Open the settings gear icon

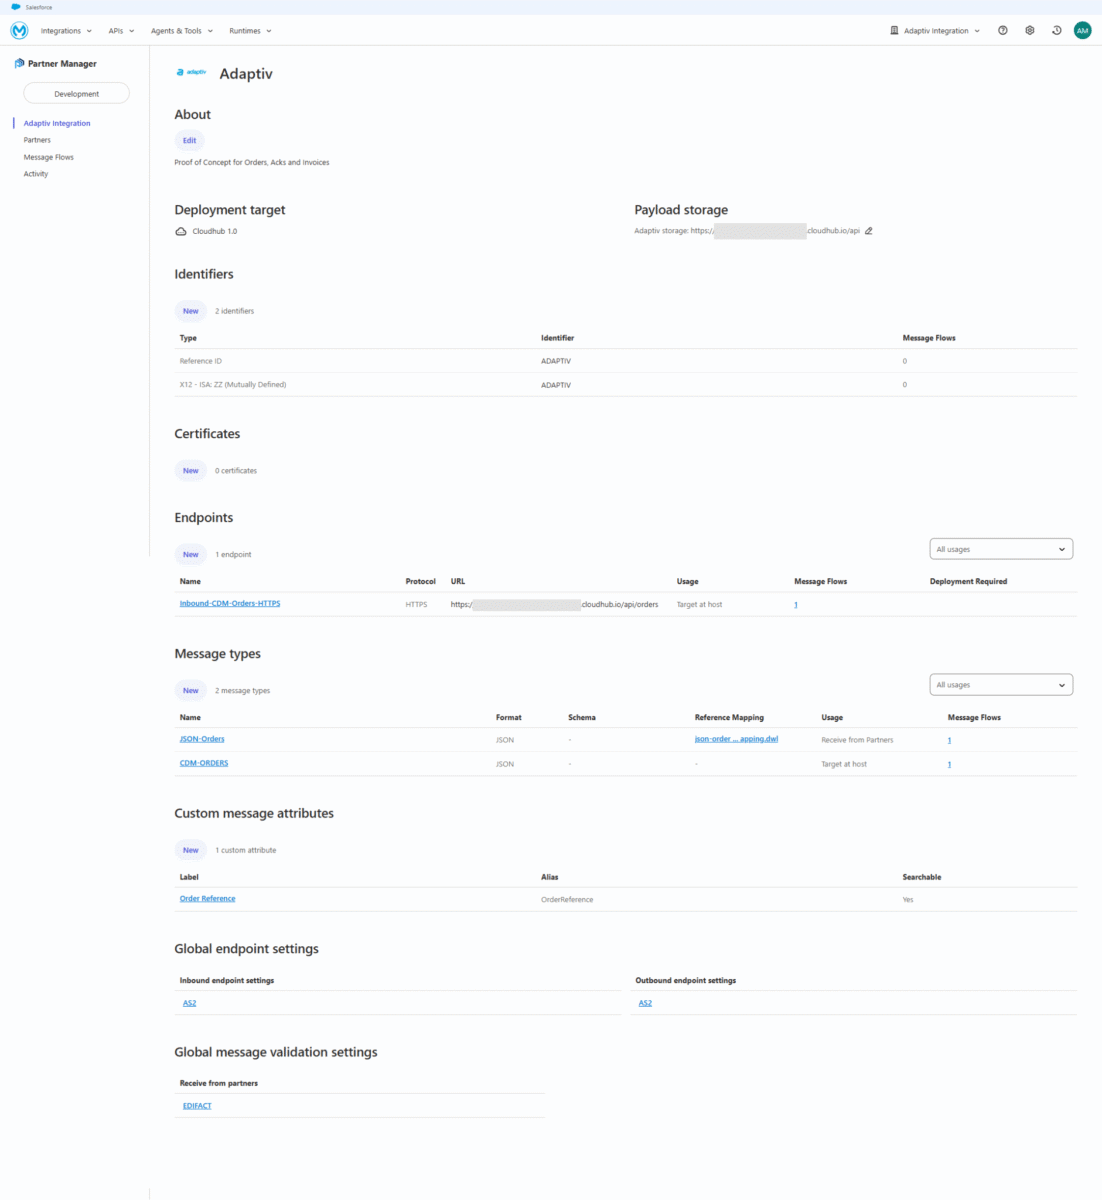click(1029, 30)
